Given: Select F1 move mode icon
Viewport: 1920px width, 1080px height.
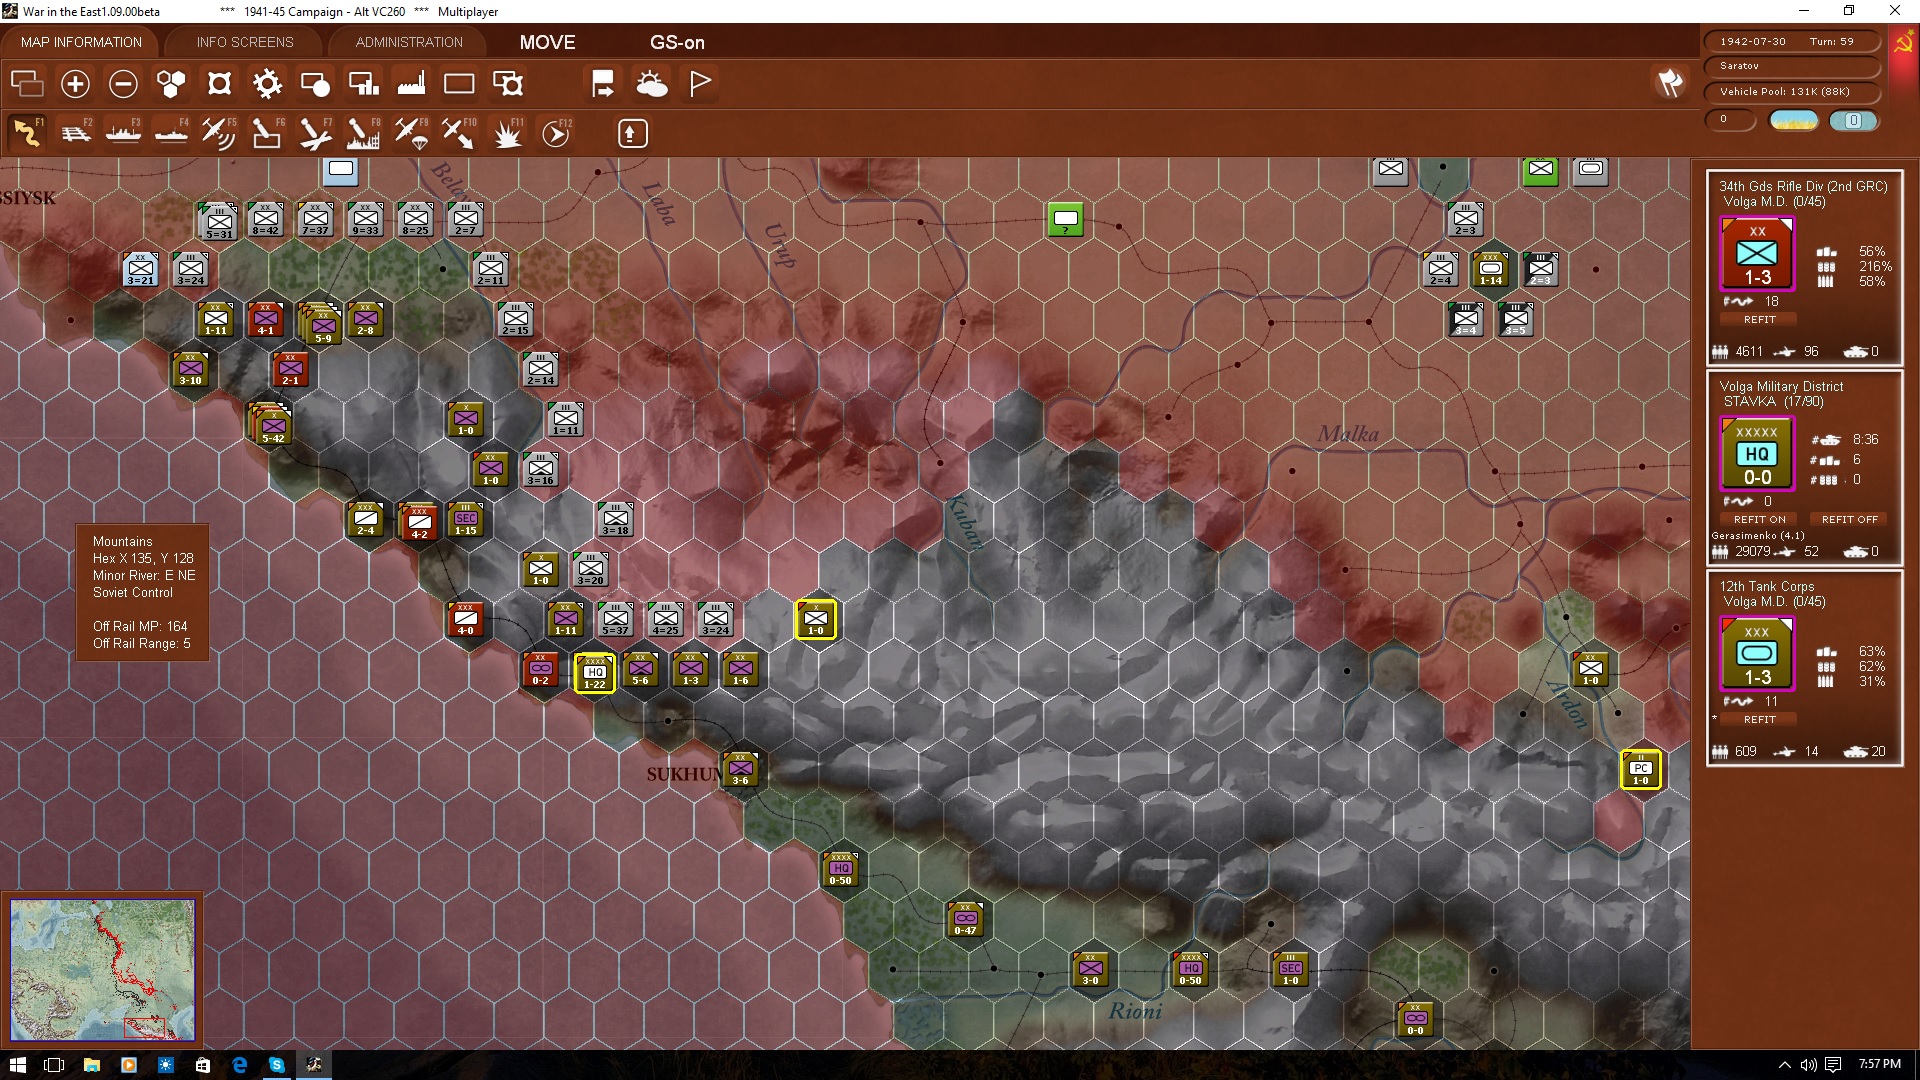Looking at the screenshot, I should click(x=27, y=133).
